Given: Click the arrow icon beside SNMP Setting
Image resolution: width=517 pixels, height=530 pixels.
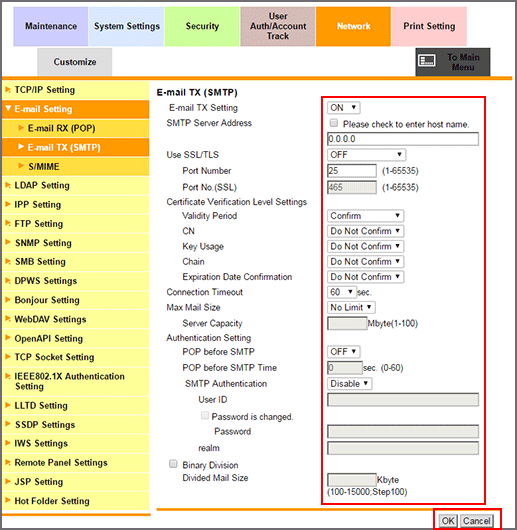Looking at the screenshot, I should 8,242.
